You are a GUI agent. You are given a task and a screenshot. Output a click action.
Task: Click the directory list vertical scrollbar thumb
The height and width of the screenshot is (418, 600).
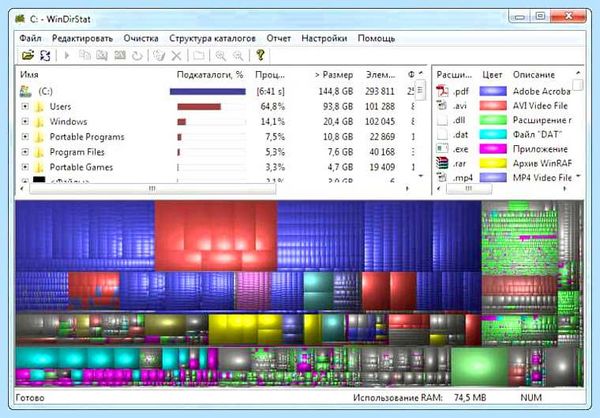point(420,90)
